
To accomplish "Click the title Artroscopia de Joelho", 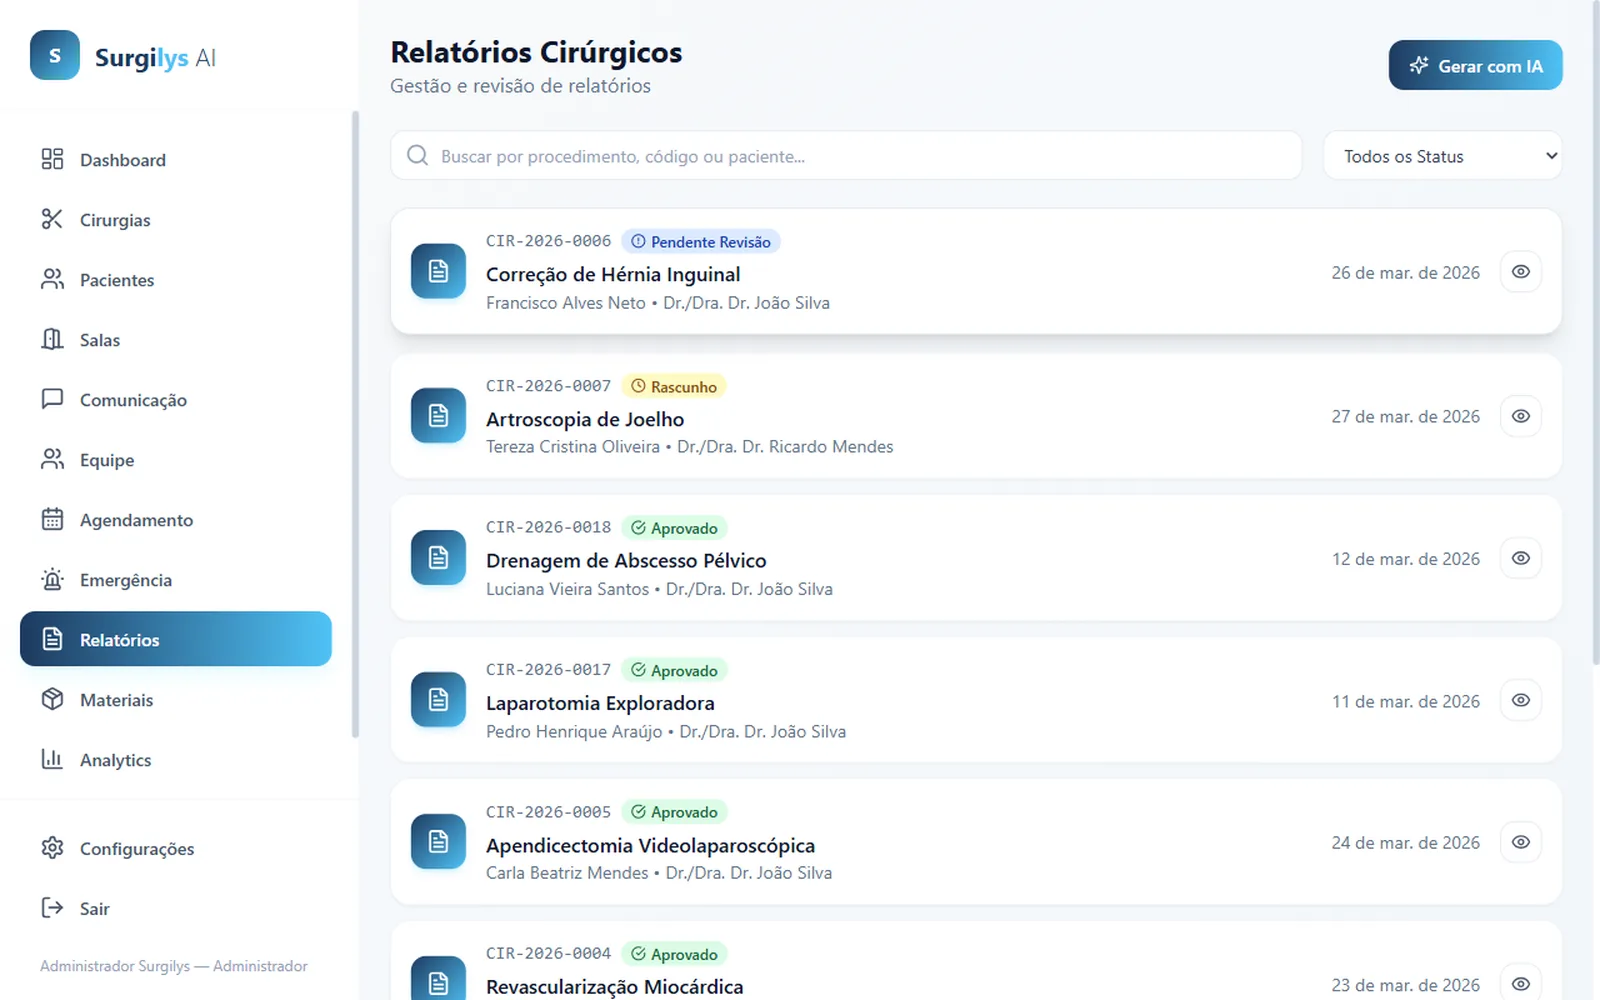I will point(585,419).
